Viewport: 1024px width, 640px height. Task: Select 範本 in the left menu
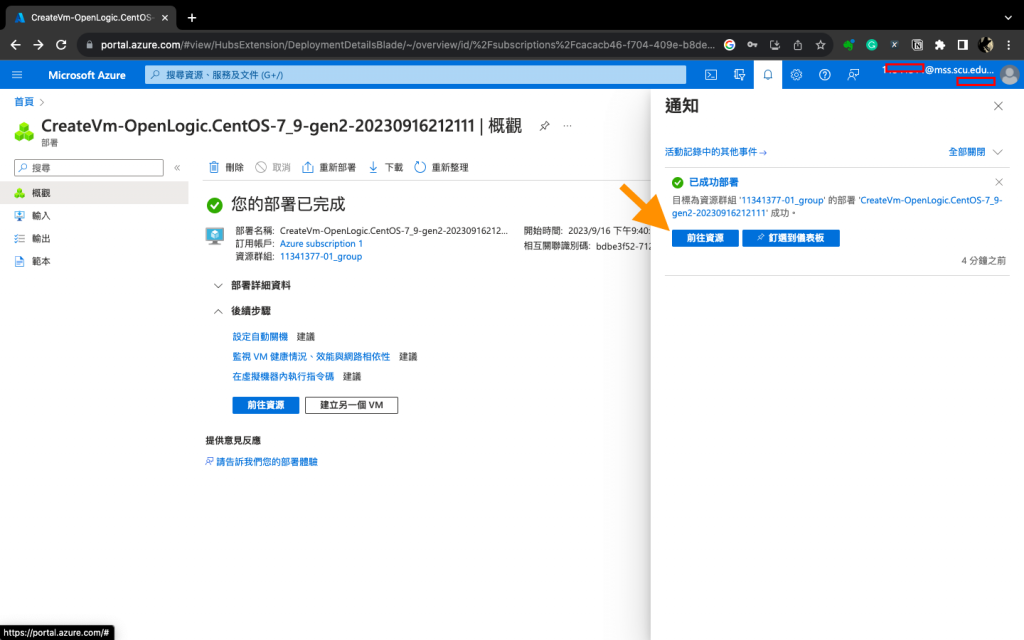tap(94, 261)
